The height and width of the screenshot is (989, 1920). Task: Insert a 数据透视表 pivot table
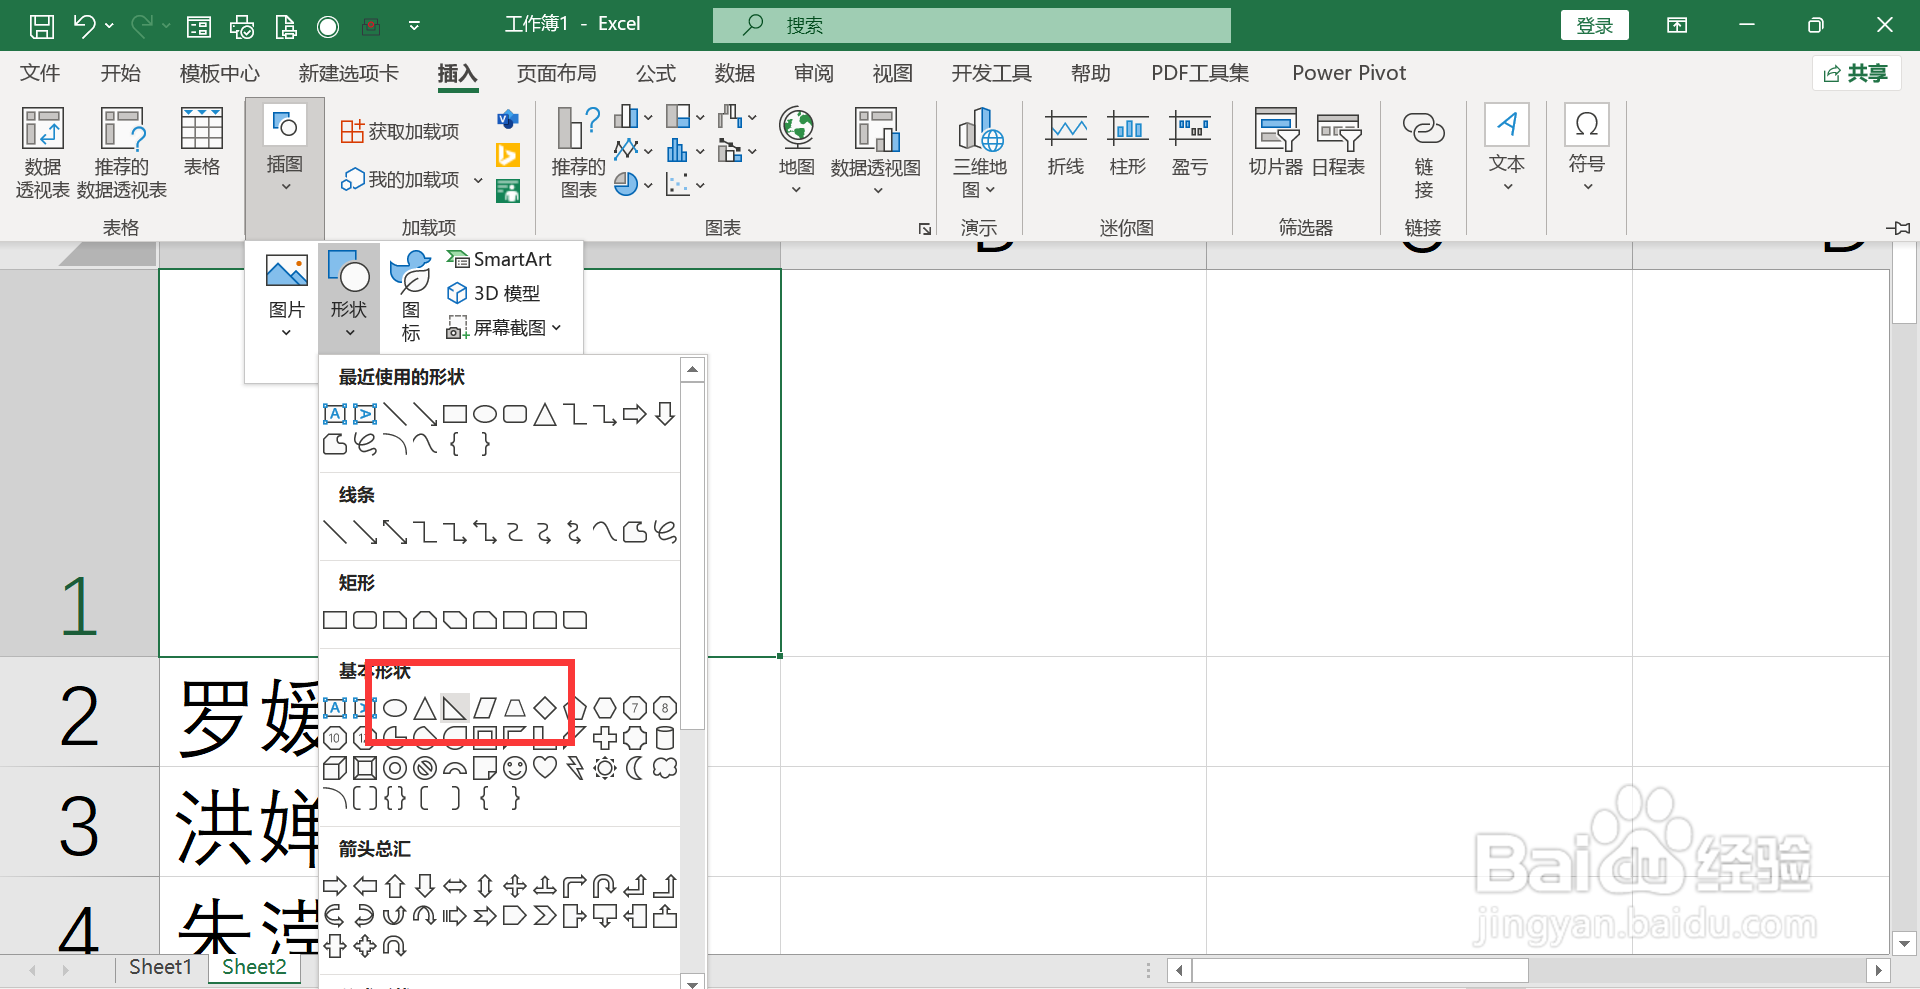(42, 152)
